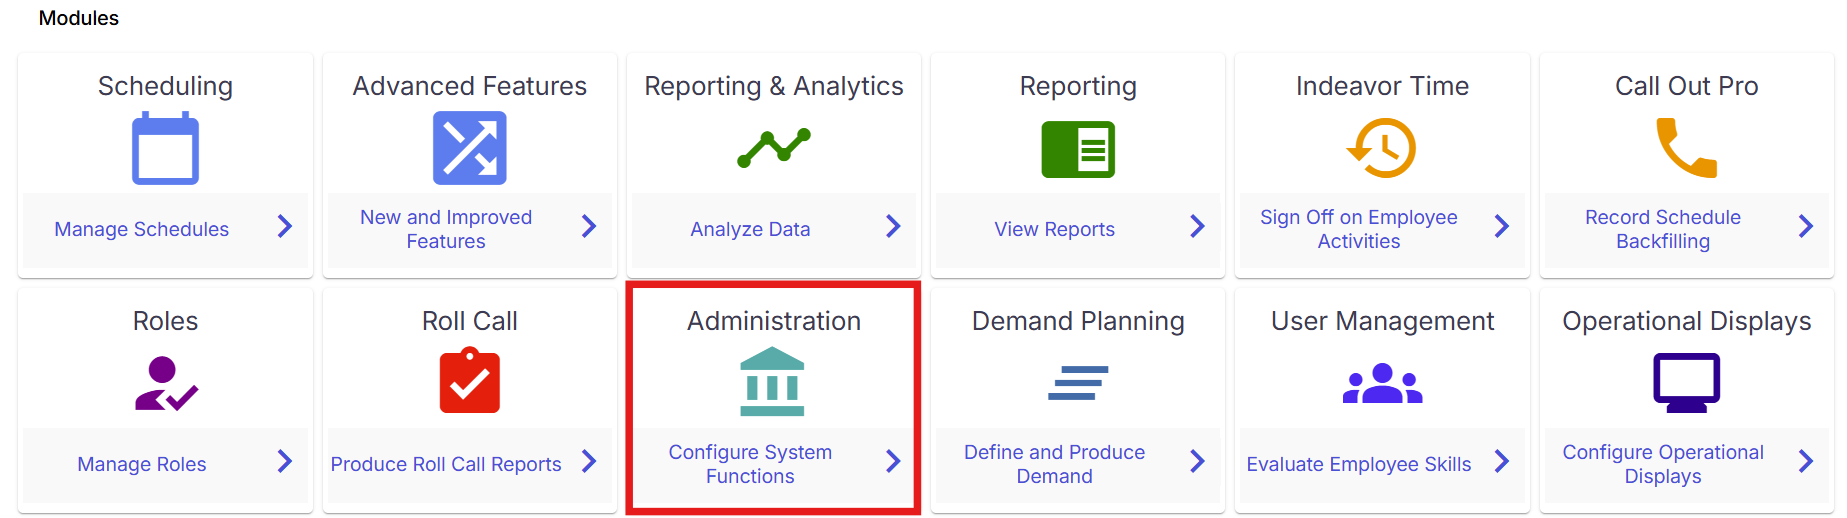Click the orange Indeavor Time clock history icon

(x=1382, y=148)
